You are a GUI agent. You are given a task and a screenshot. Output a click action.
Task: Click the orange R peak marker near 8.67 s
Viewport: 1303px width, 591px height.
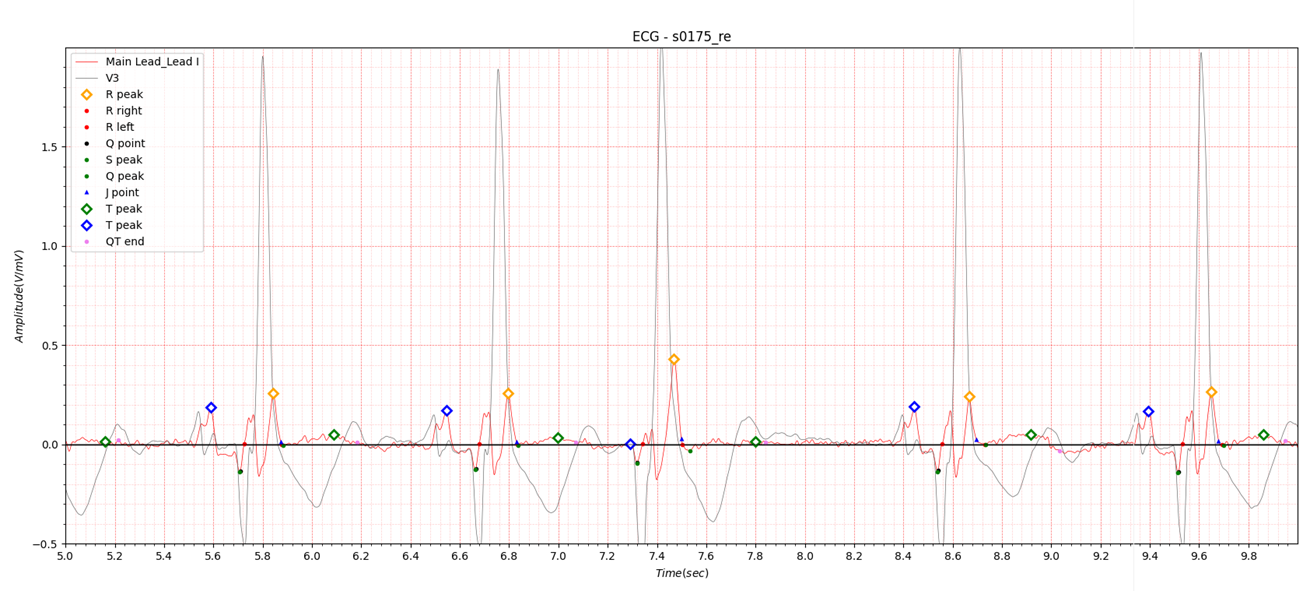(969, 397)
